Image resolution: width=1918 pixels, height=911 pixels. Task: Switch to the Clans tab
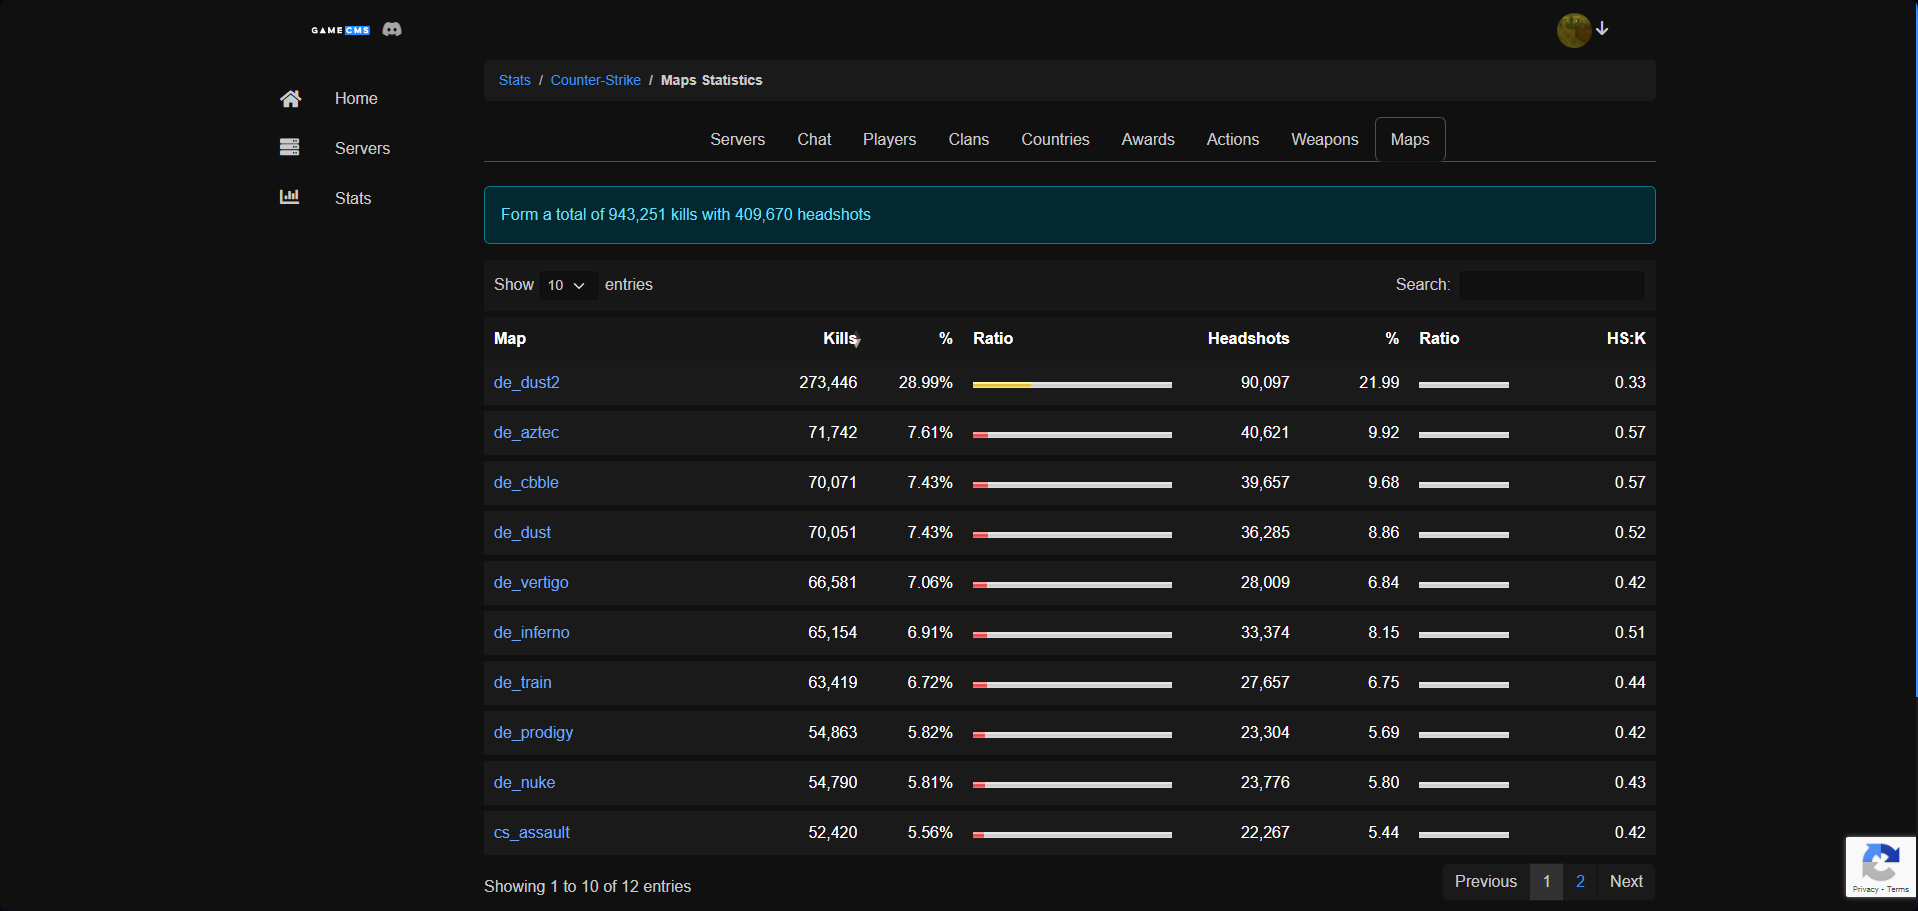[x=968, y=139]
